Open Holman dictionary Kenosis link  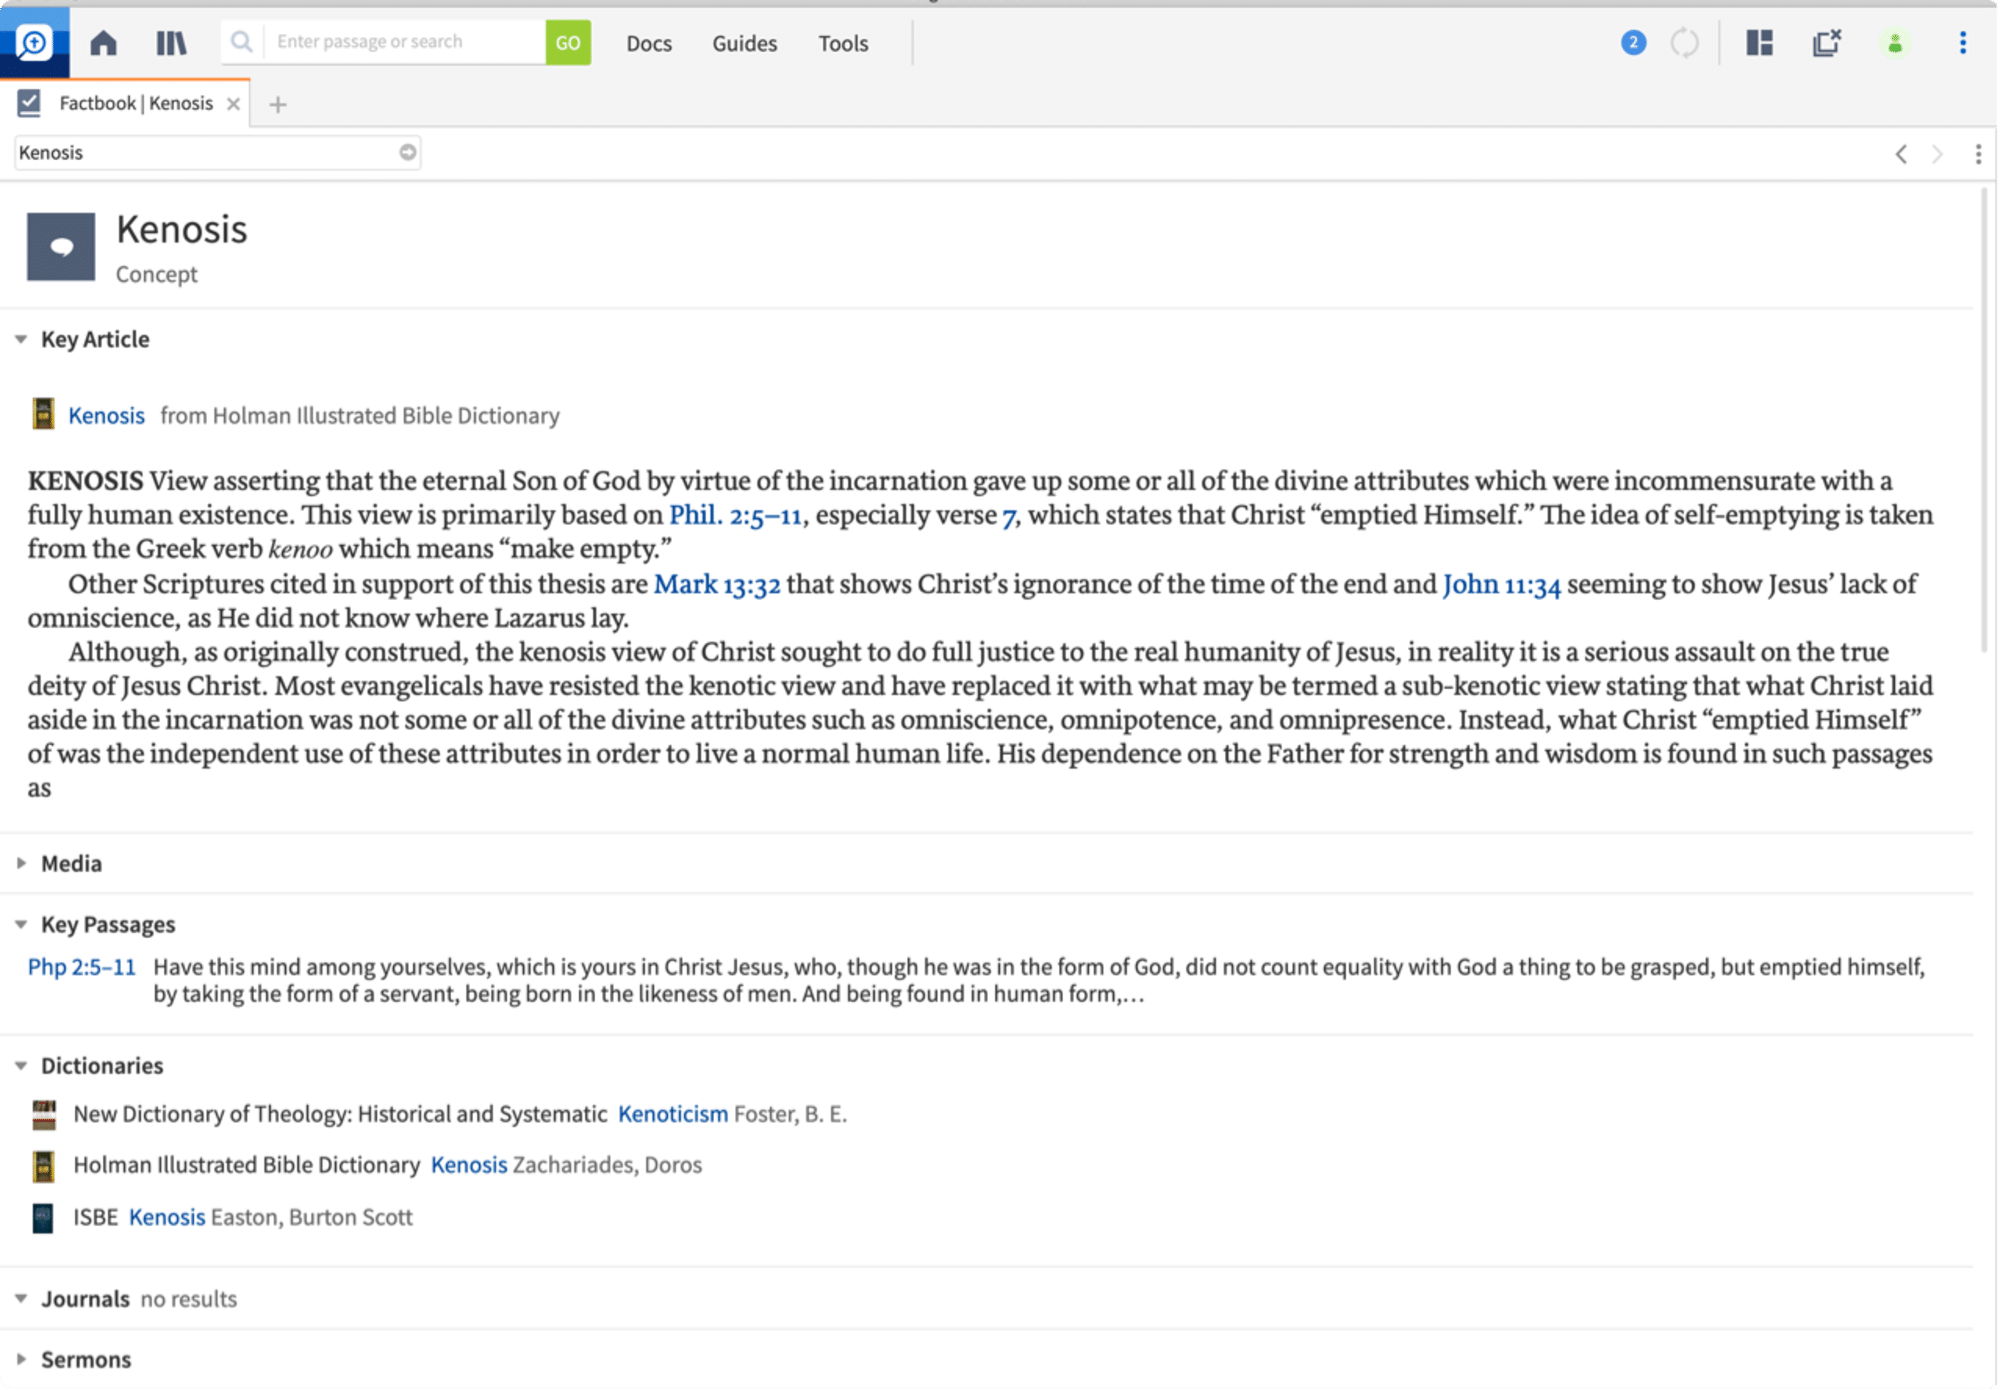click(x=469, y=1165)
